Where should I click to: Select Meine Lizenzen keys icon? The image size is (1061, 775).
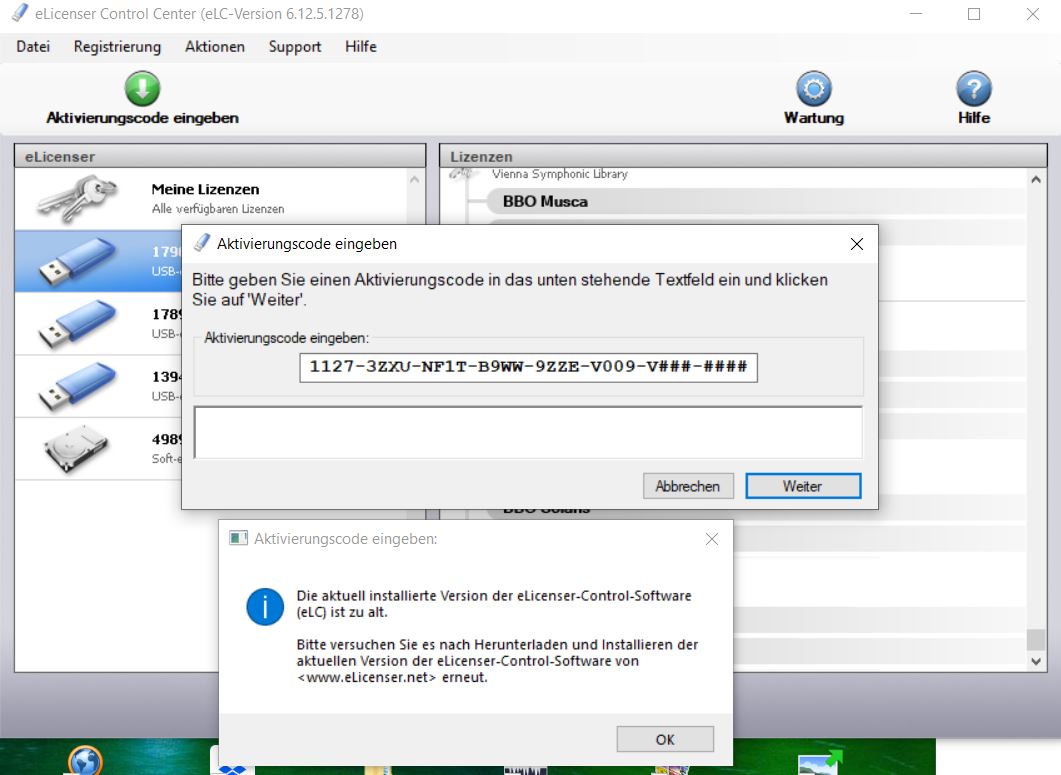click(76, 198)
